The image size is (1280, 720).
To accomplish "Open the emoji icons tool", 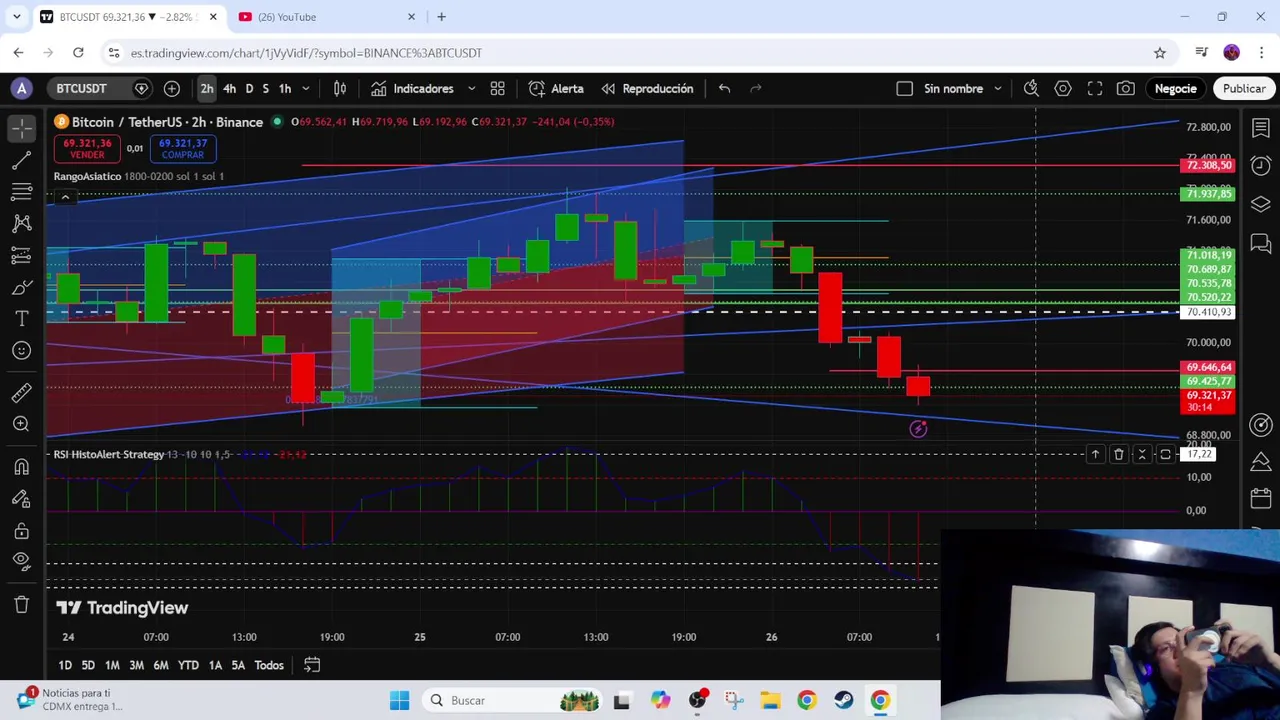I will [22, 351].
